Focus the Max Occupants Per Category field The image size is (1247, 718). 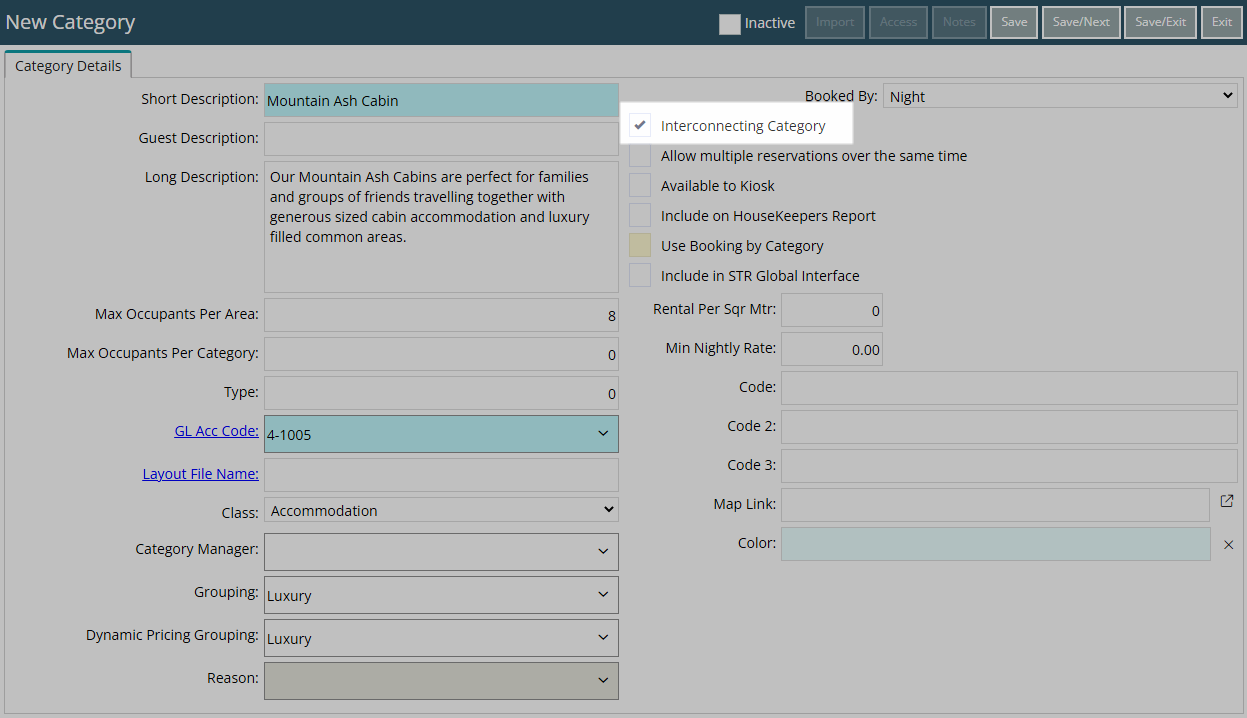point(441,354)
